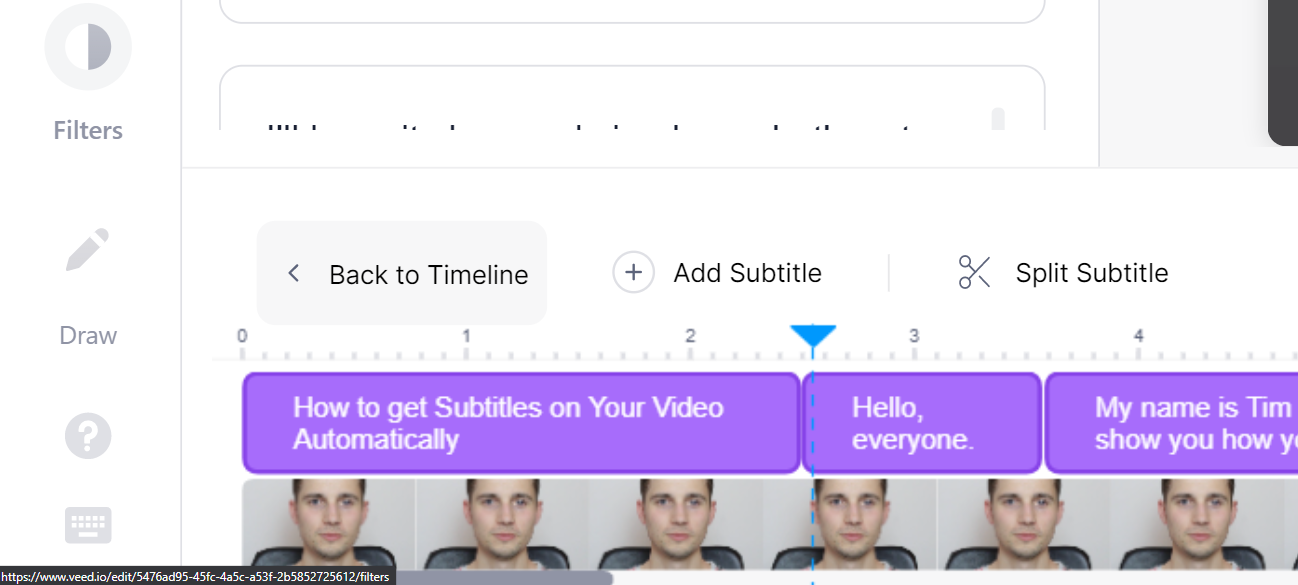Viewport: 1298px width, 585px height.
Task: Click the first video frame thumbnail
Action: pos(329,524)
